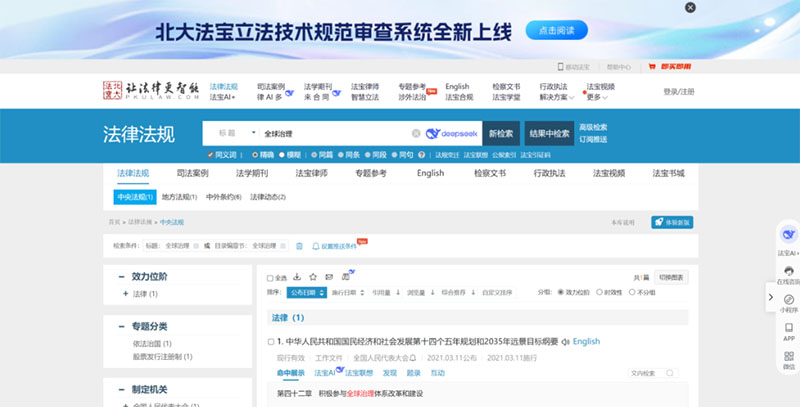
Task: Open 在线咨询 icon on right sidebar
Action: [788, 275]
